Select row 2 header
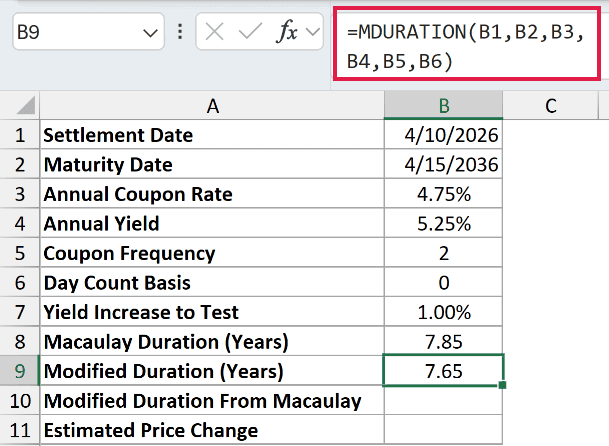 tap(20, 164)
